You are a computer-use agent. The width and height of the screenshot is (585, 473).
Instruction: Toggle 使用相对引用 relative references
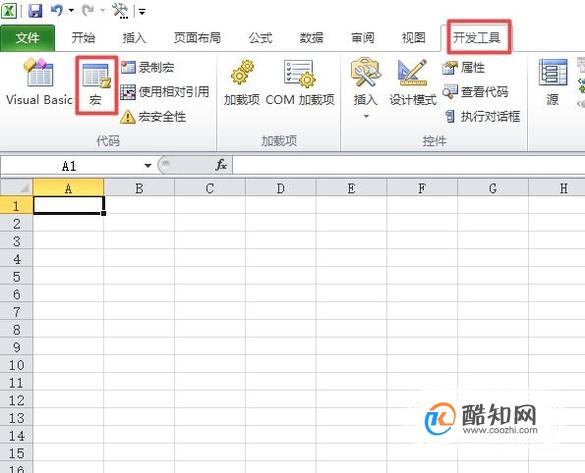pyautogui.click(x=165, y=92)
